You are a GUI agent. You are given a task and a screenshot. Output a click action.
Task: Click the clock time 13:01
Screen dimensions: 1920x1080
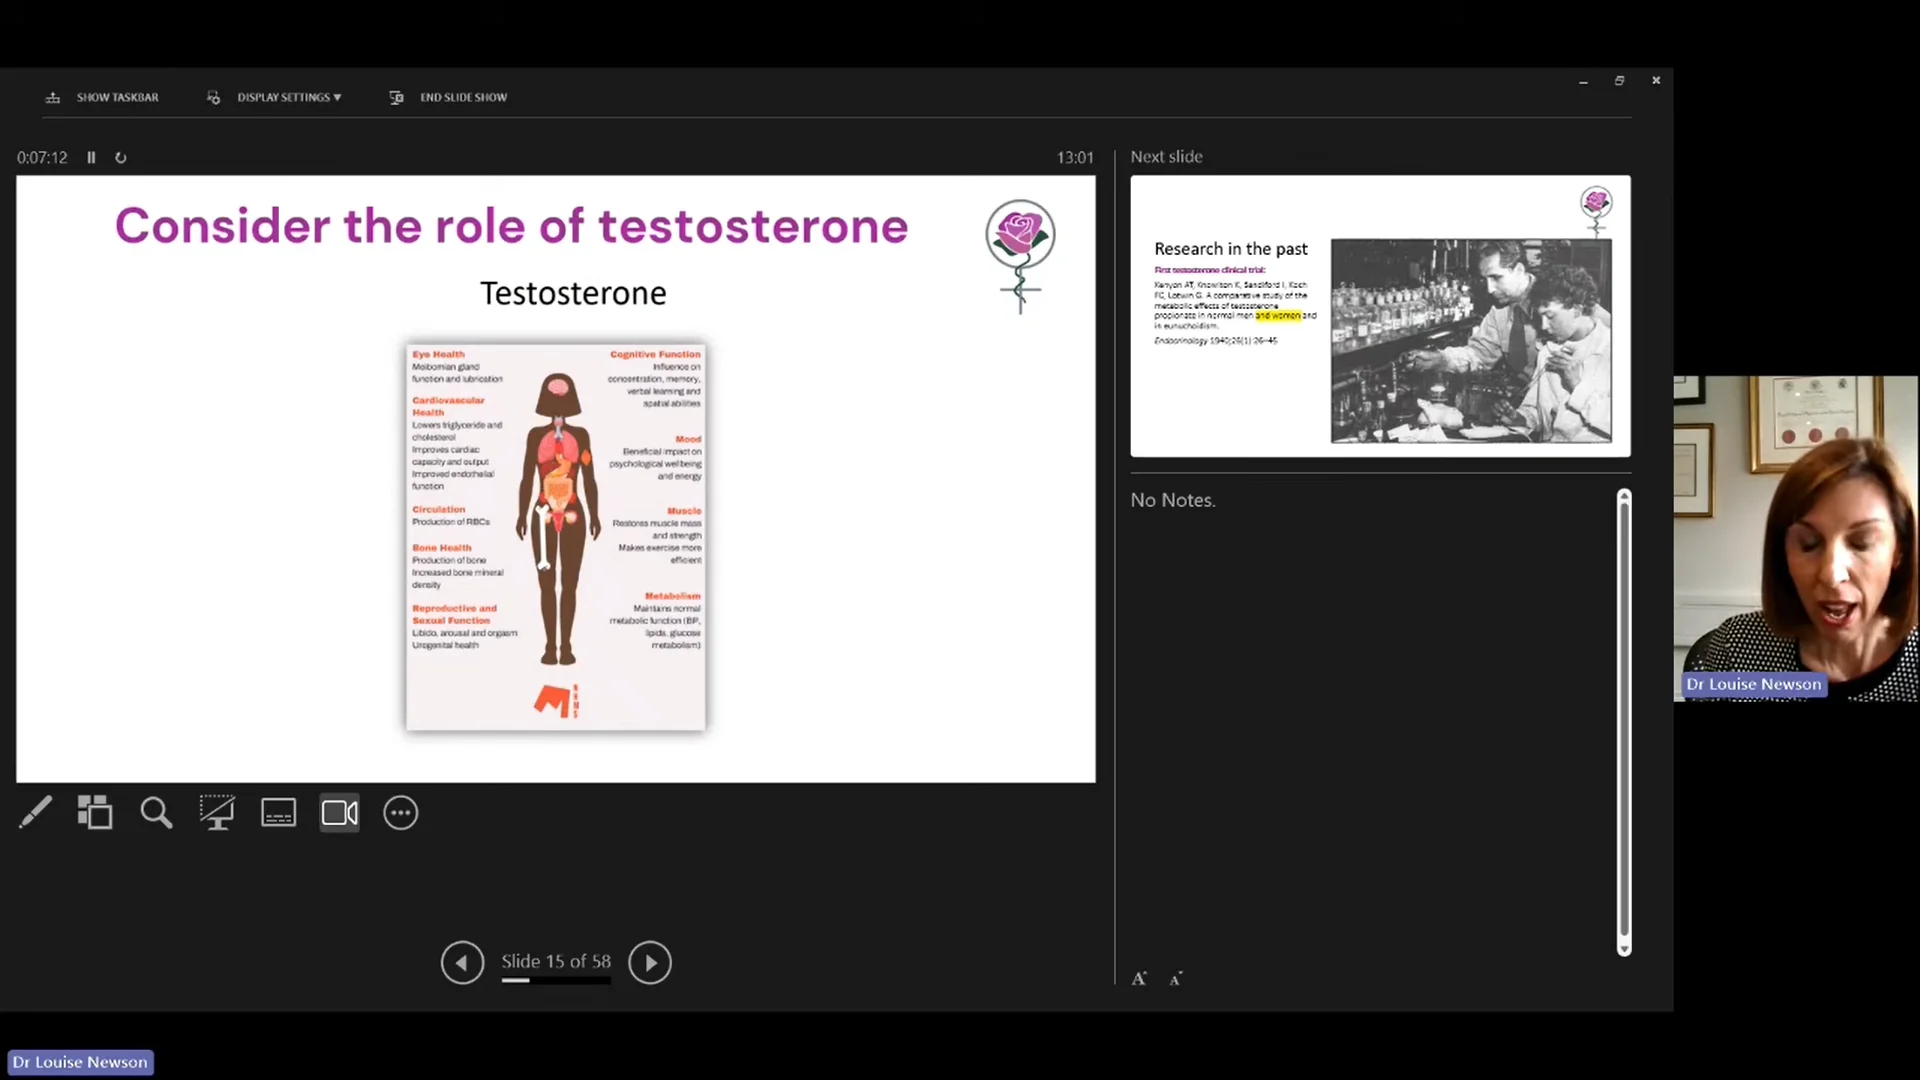[x=1075, y=157]
